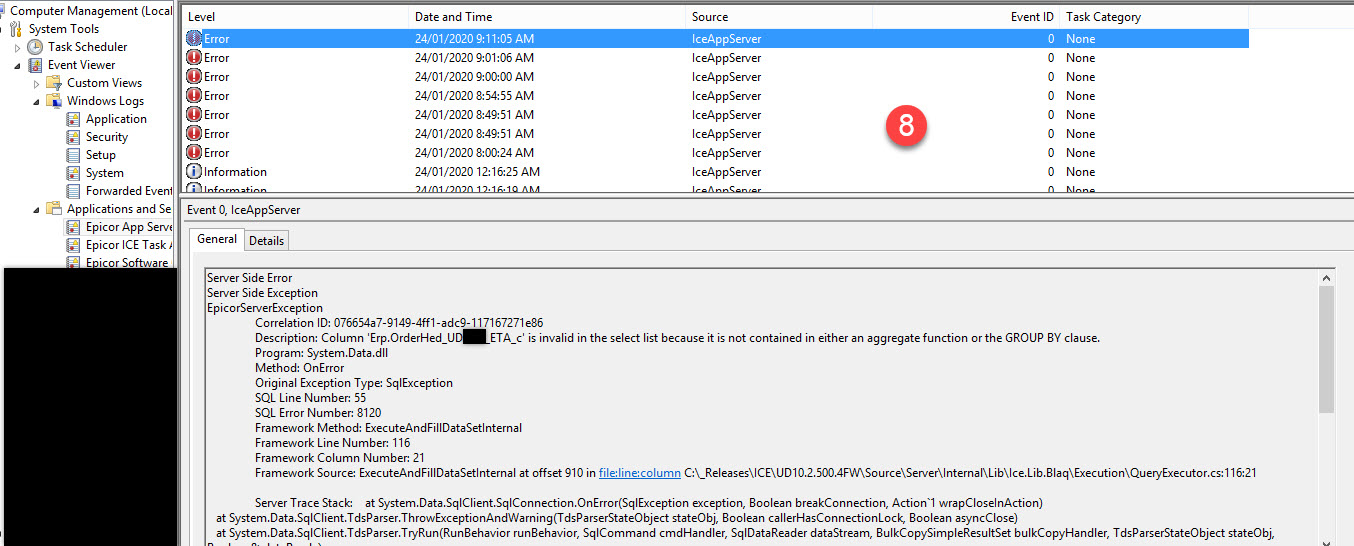Click error icon of 8:54:55 AM event
The width and height of the screenshot is (1354, 546).
(194, 96)
